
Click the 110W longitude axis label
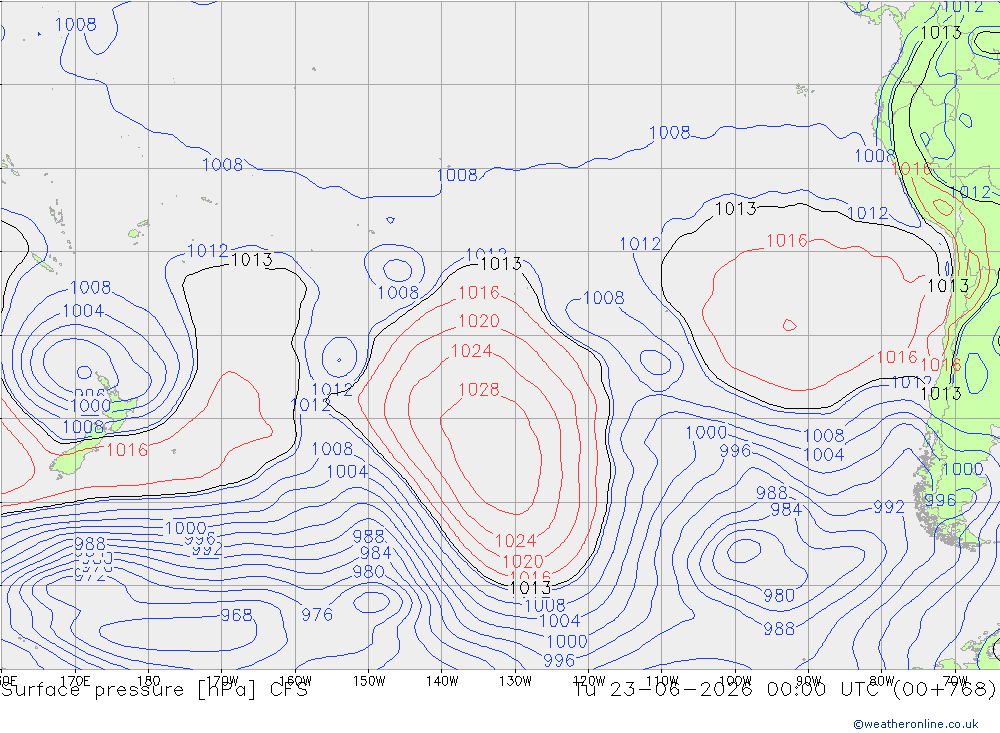tap(662, 681)
